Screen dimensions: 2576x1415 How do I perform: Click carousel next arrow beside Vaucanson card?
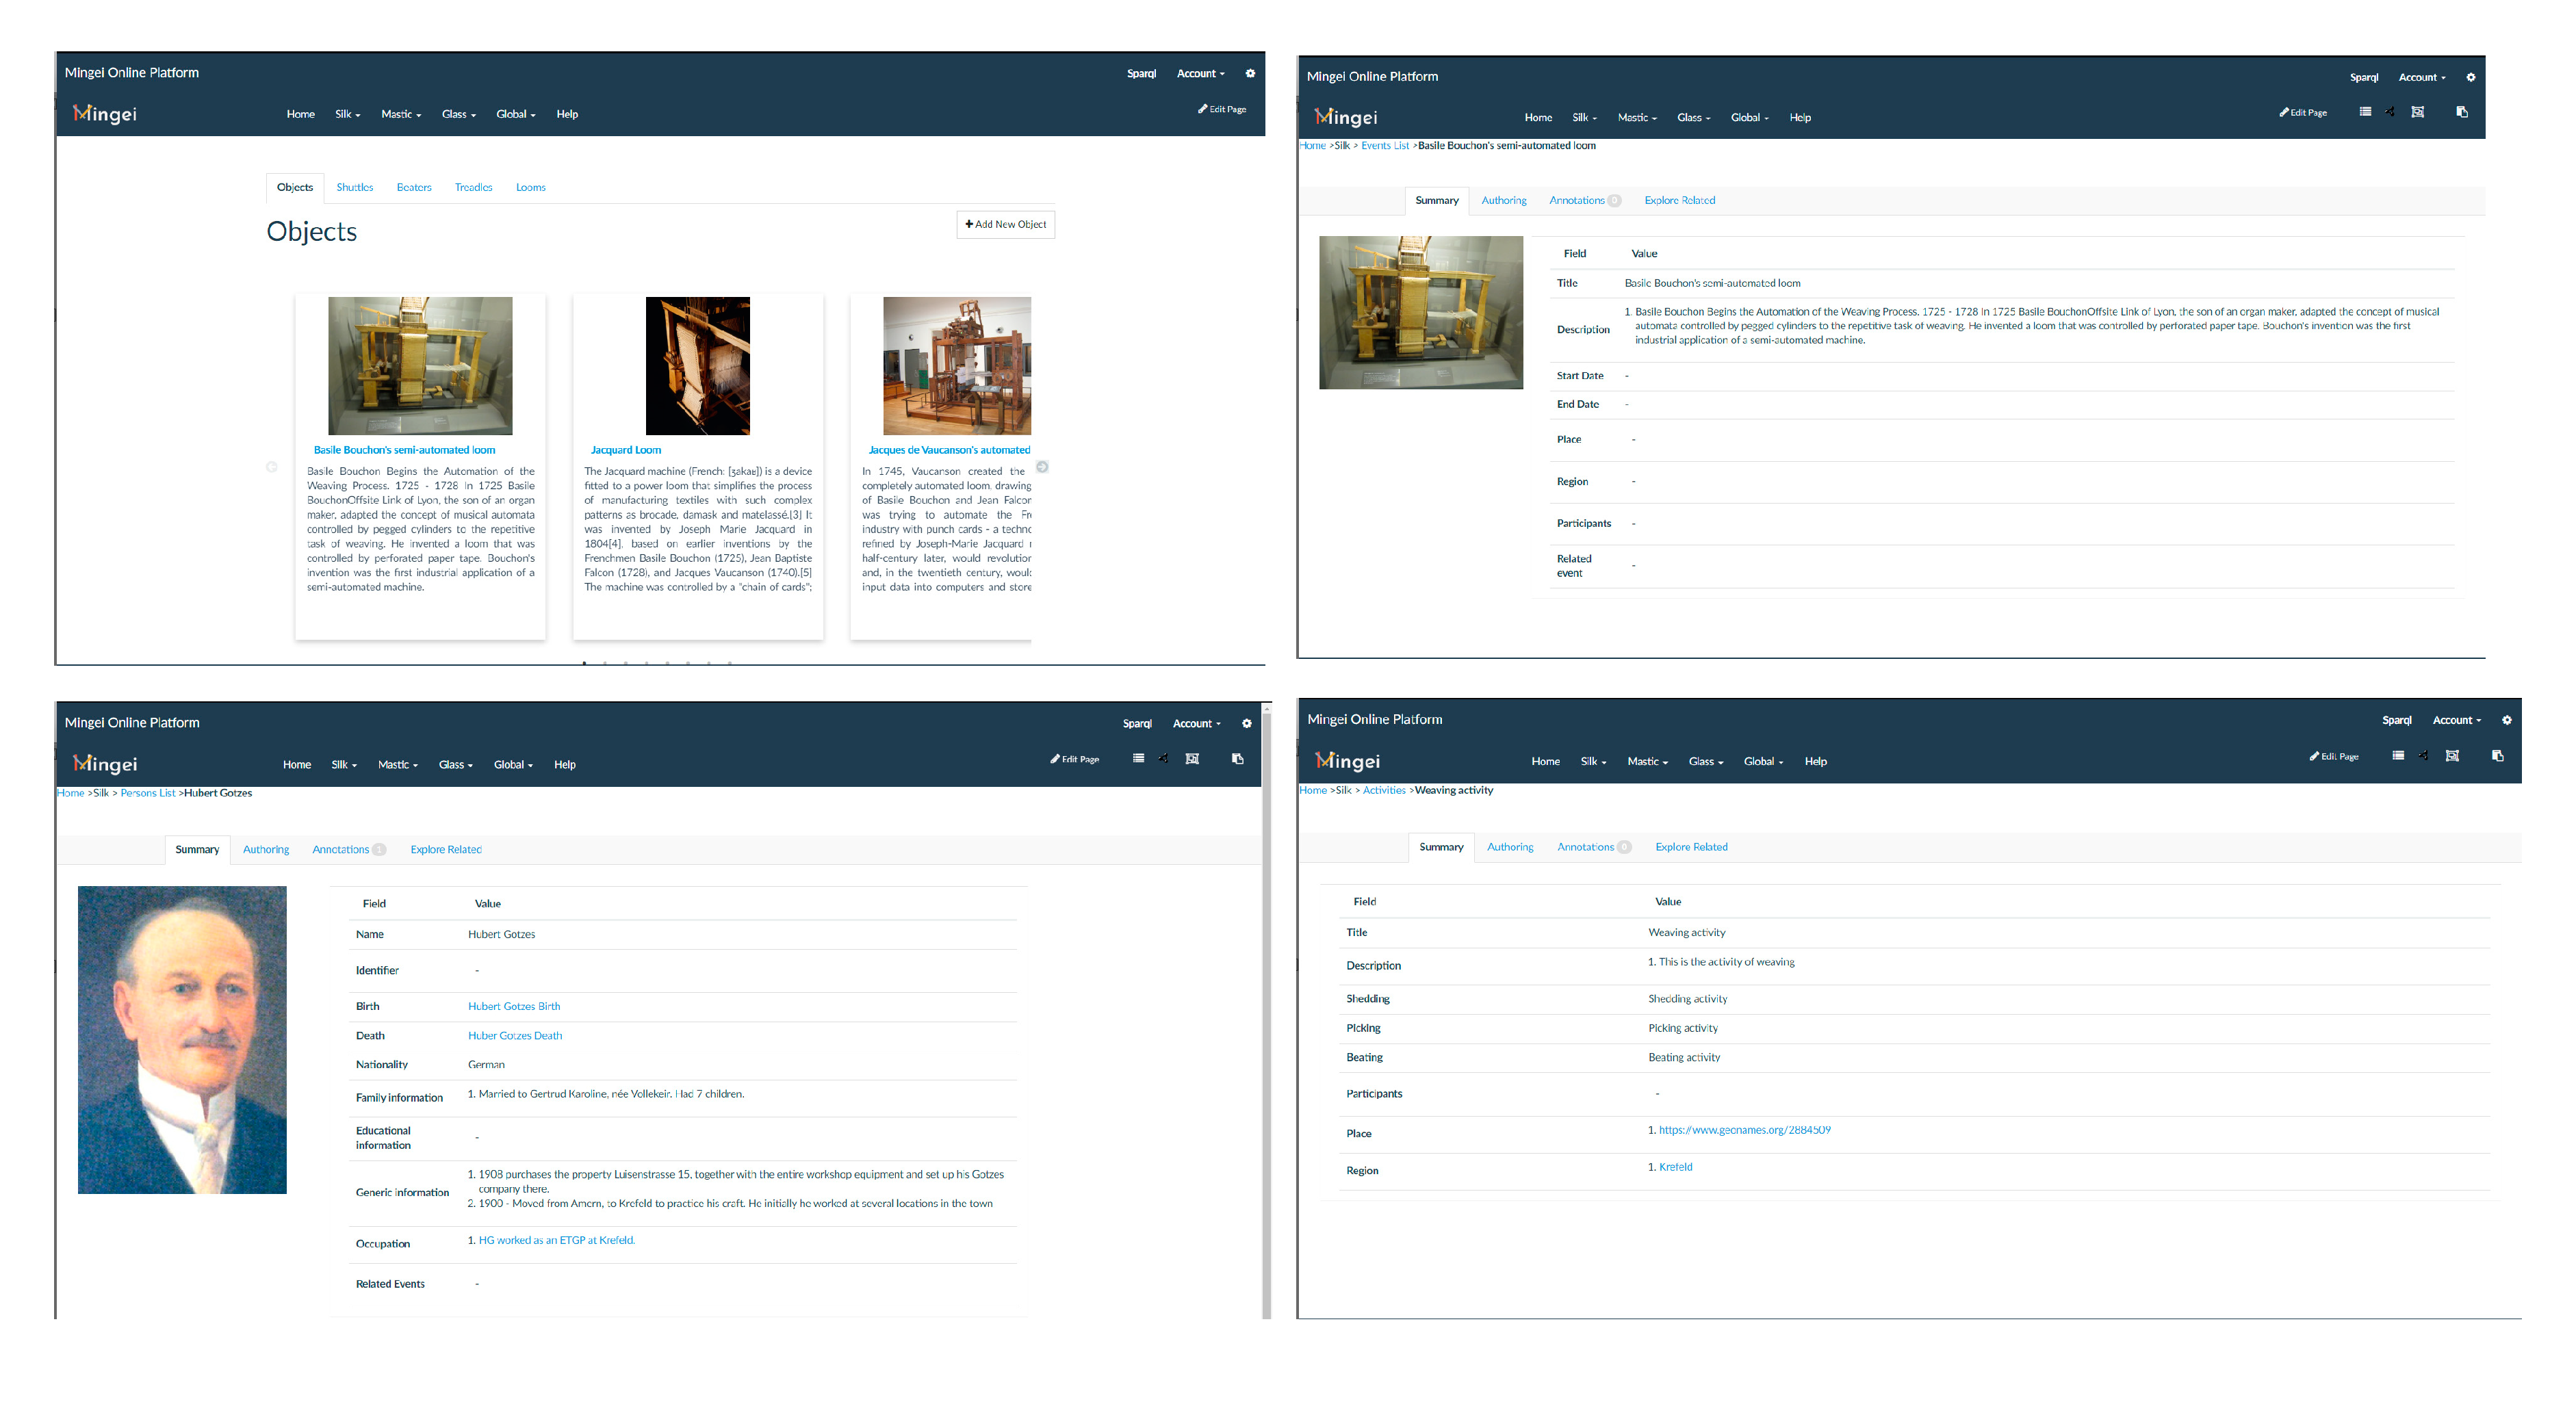tap(1042, 467)
